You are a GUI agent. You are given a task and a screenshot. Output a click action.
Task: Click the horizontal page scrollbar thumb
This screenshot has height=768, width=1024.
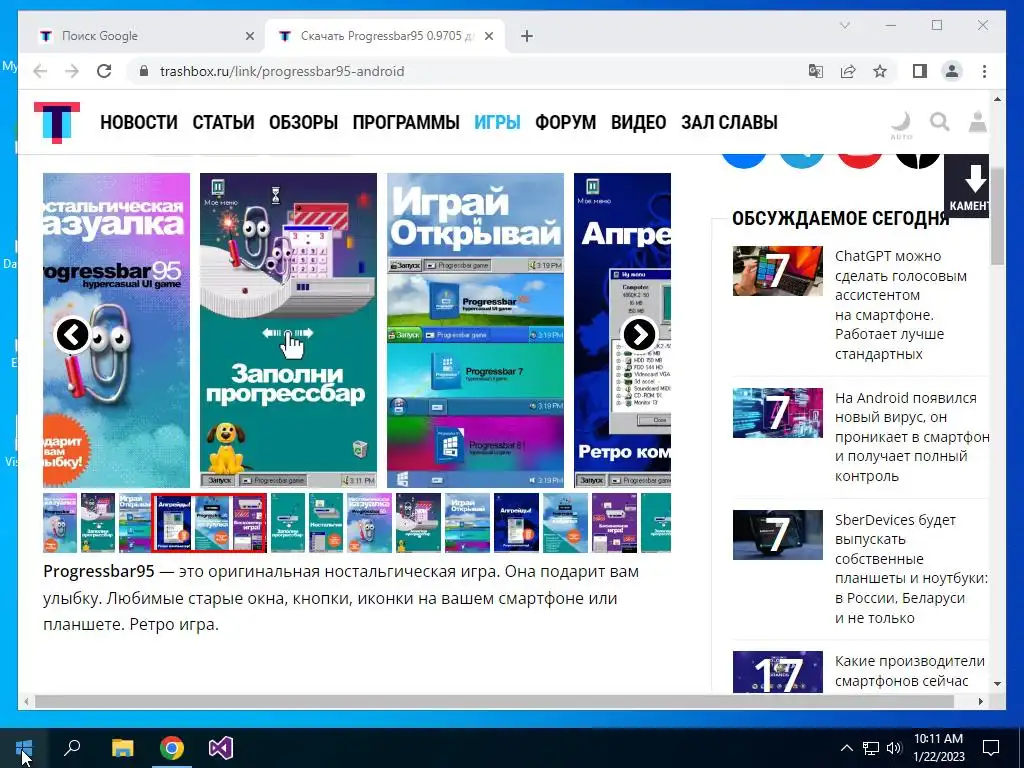[494, 701]
